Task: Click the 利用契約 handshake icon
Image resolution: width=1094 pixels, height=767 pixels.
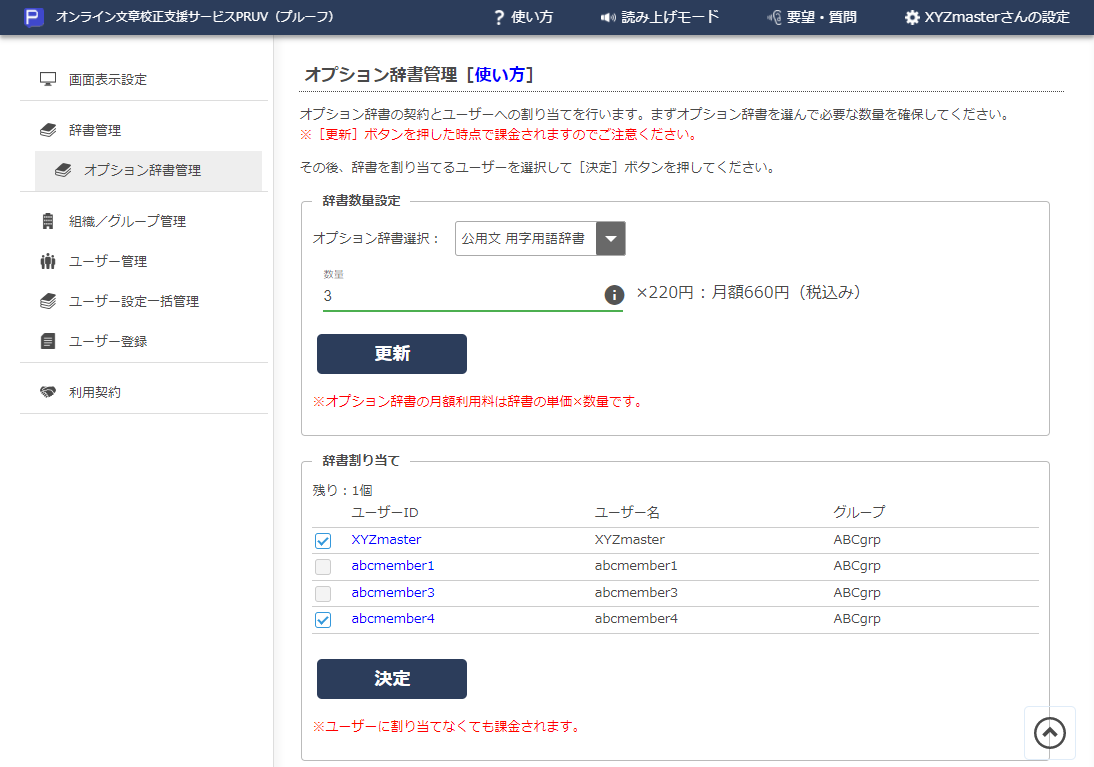Action: pos(48,392)
